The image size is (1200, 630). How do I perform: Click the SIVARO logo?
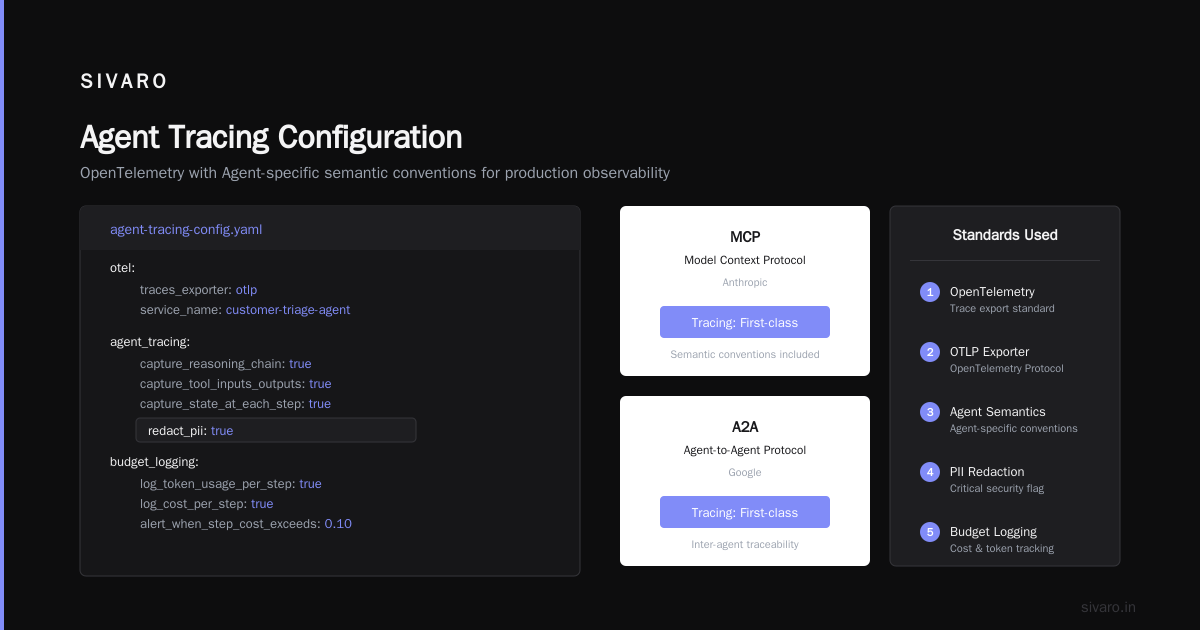[x=124, y=81]
